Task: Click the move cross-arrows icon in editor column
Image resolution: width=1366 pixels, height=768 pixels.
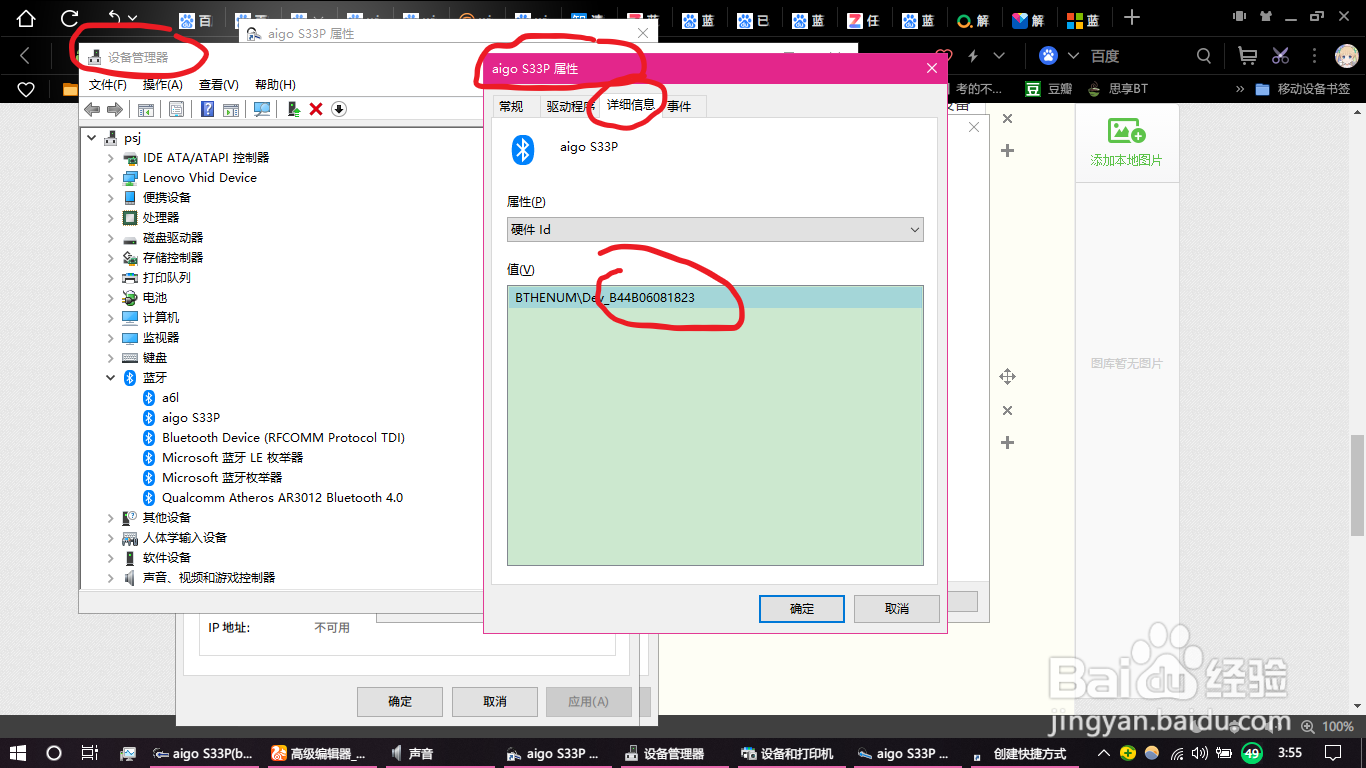Action: click(1007, 377)
